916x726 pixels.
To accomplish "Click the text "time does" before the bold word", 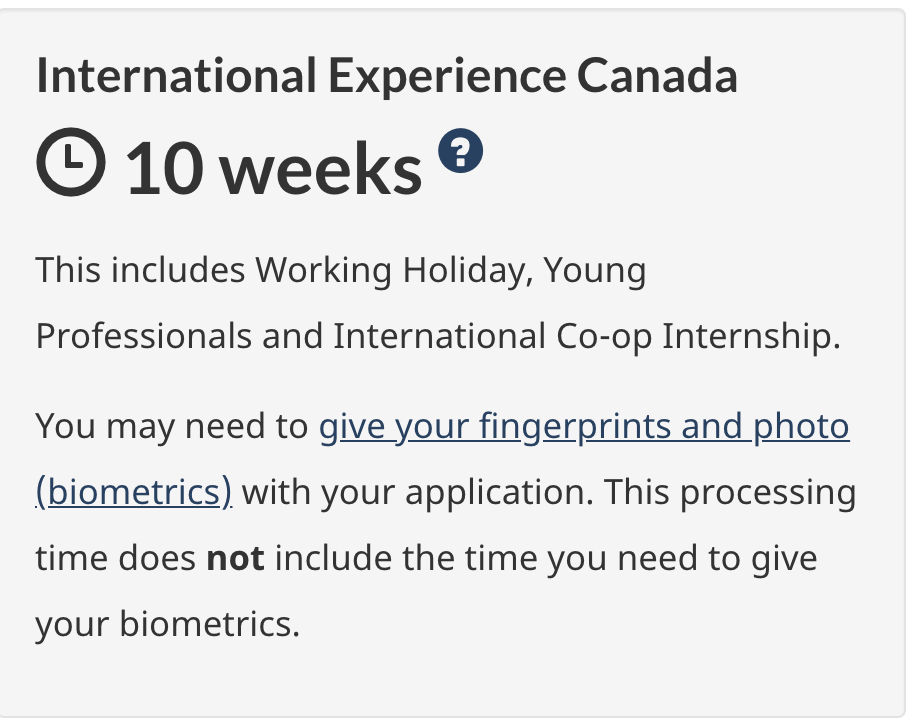I will click(x=116, y=558).
